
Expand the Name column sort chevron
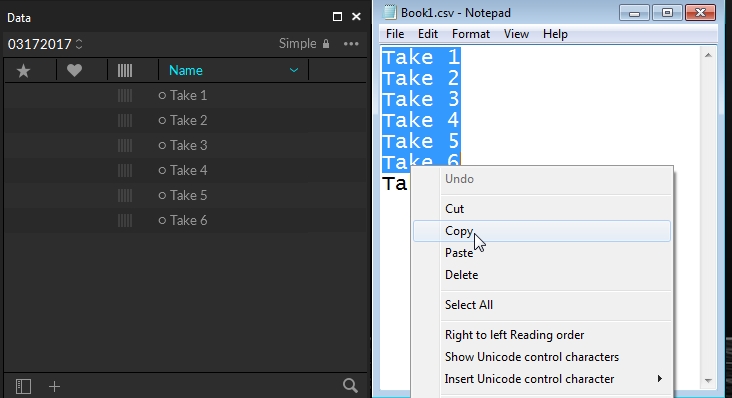click(x=294, y=70)
